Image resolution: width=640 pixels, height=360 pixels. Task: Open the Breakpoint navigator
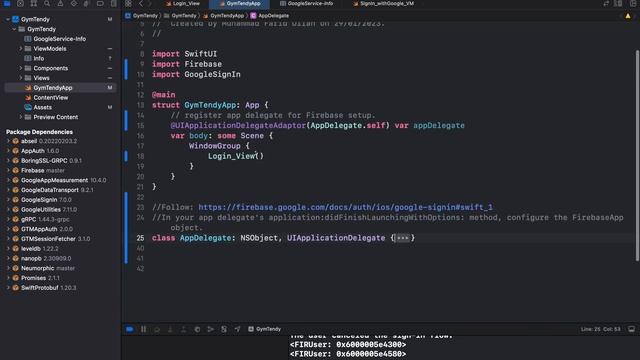point(100,3)
